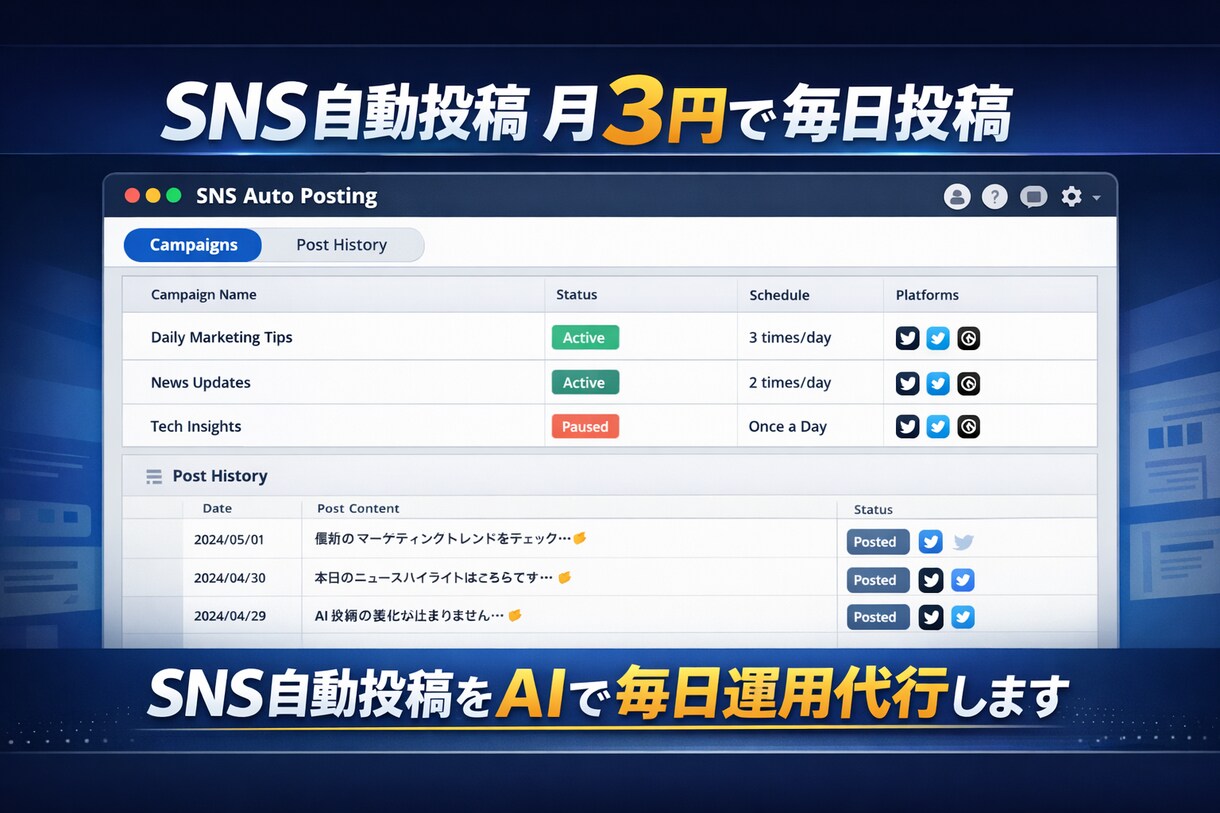Click the Active status of News Updates
The height and width of the screenshot is (813, 1220).
[x=585, y=383]
